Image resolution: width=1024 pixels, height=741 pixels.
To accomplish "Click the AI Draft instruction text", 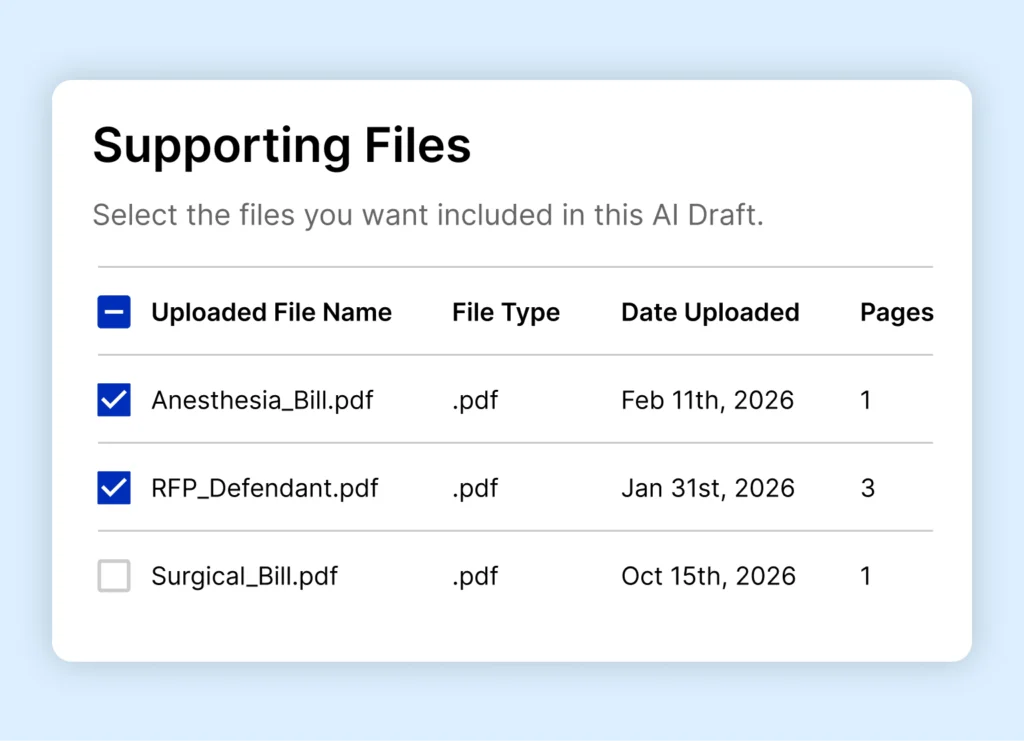I will tap(427, 215).
